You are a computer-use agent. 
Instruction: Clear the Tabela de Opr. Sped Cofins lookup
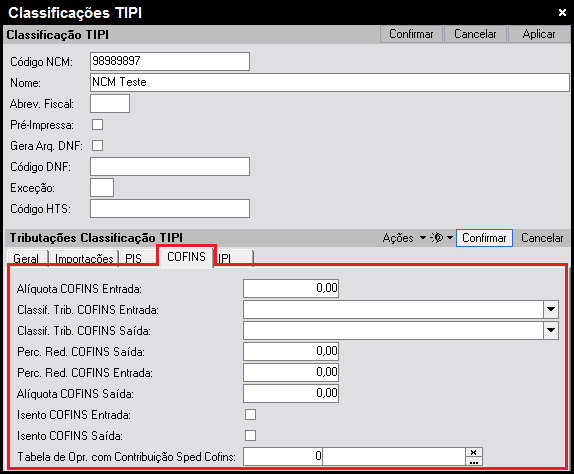pyautogui.click(x=474, y=452)
